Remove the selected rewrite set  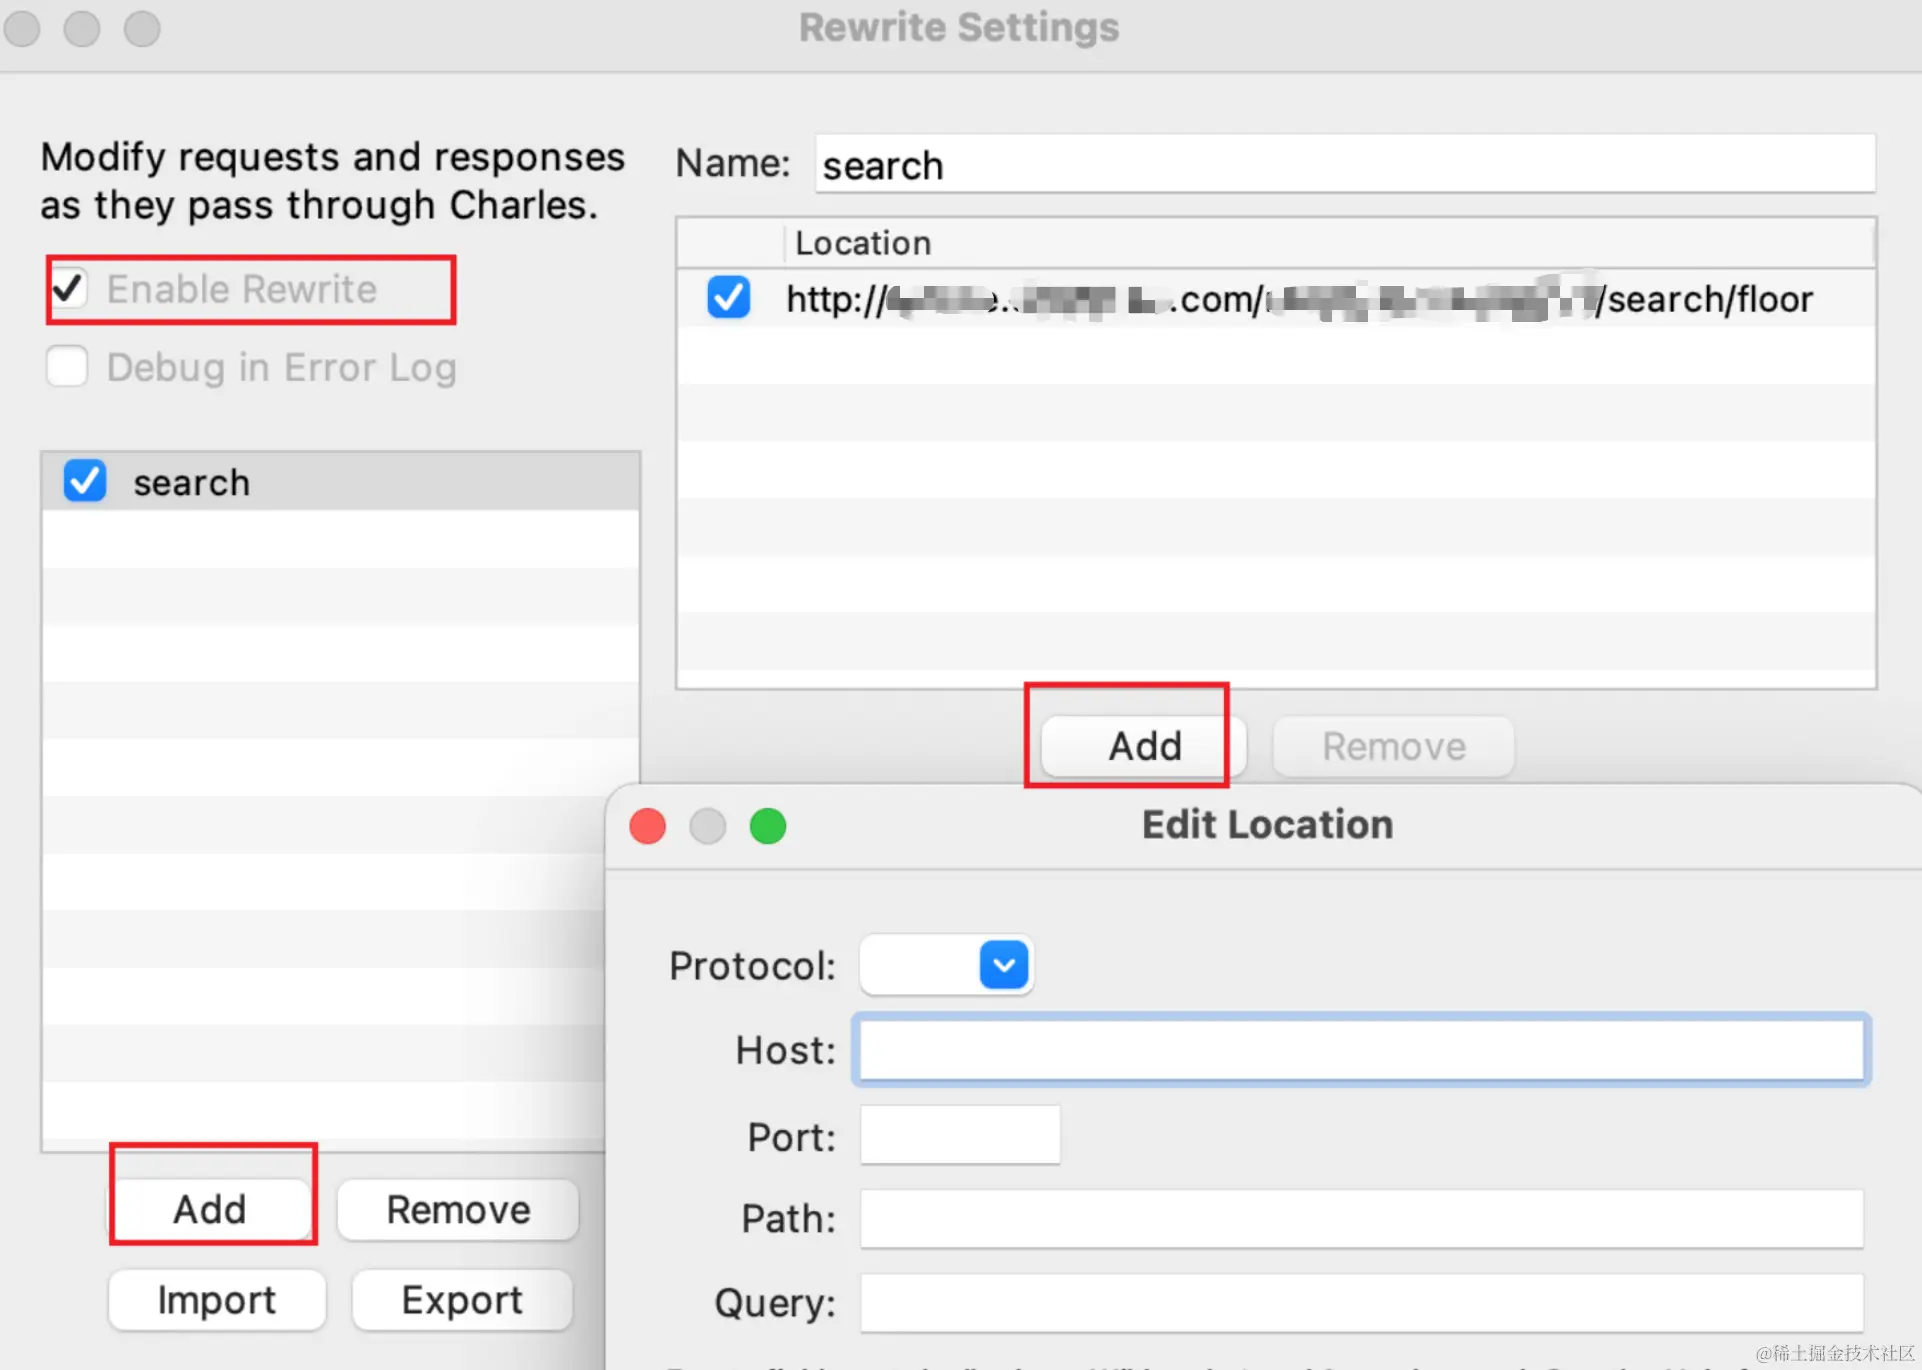tap(458, 1209)
